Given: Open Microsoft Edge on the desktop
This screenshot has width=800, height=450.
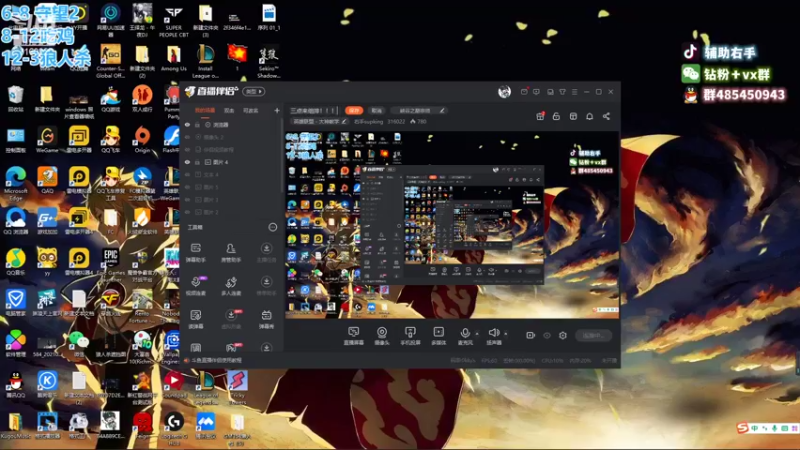Looking at the screenshot, I should [15, 182].
